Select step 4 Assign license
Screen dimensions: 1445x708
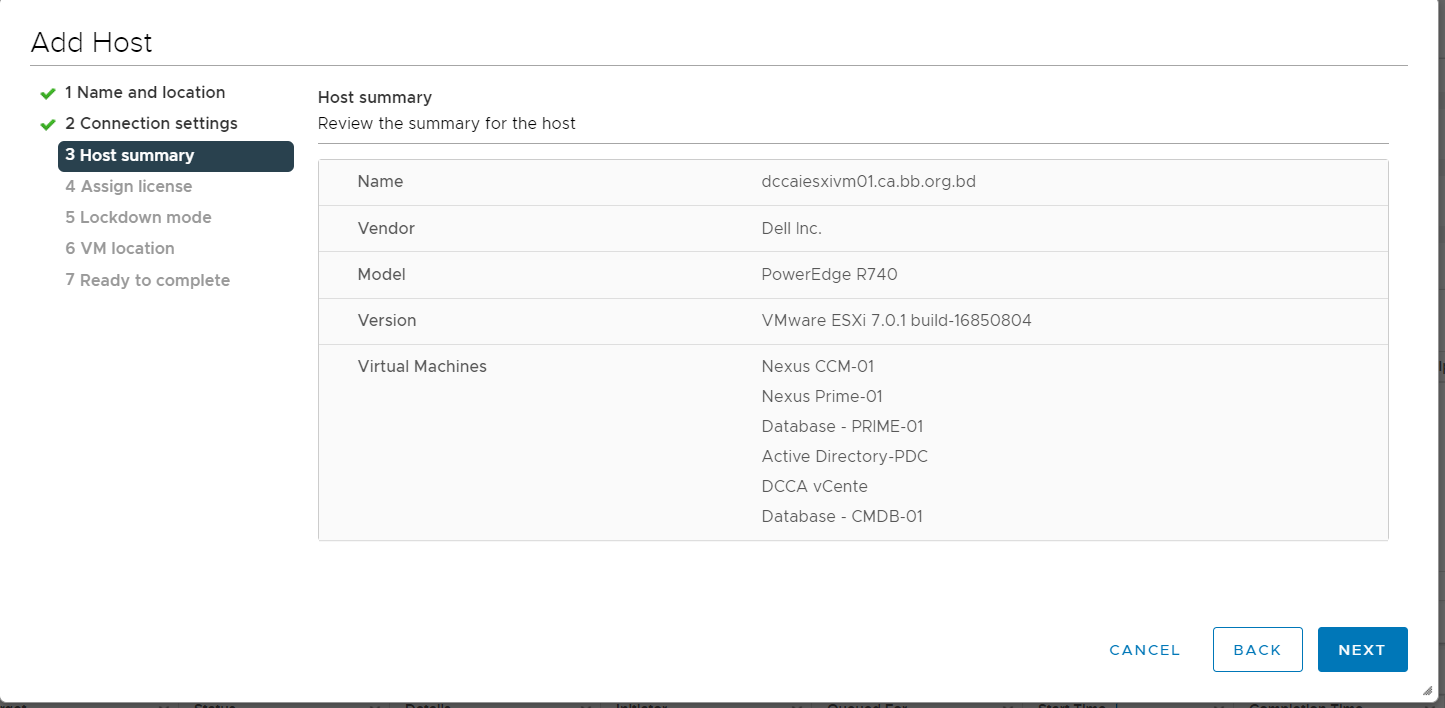pyautogui.click(x=129, y=186)
